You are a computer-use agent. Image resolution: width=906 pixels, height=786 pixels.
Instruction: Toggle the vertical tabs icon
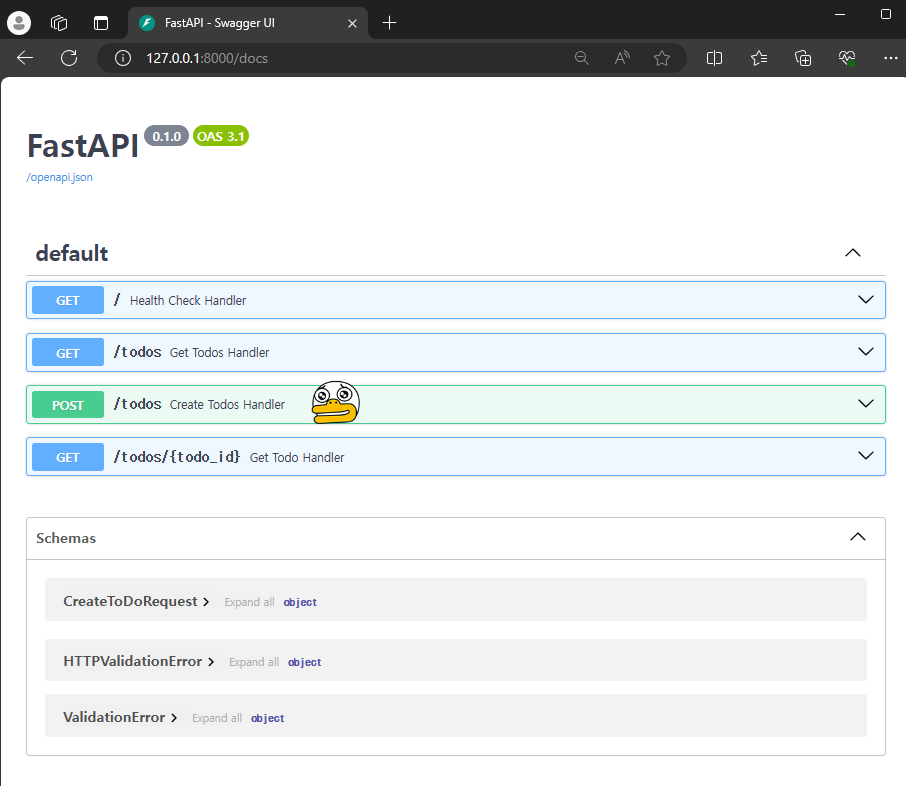[x=101, y=23]
